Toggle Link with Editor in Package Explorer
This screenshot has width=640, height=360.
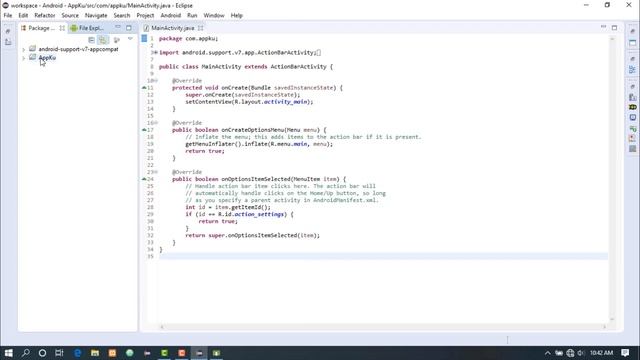coord(103,40)
